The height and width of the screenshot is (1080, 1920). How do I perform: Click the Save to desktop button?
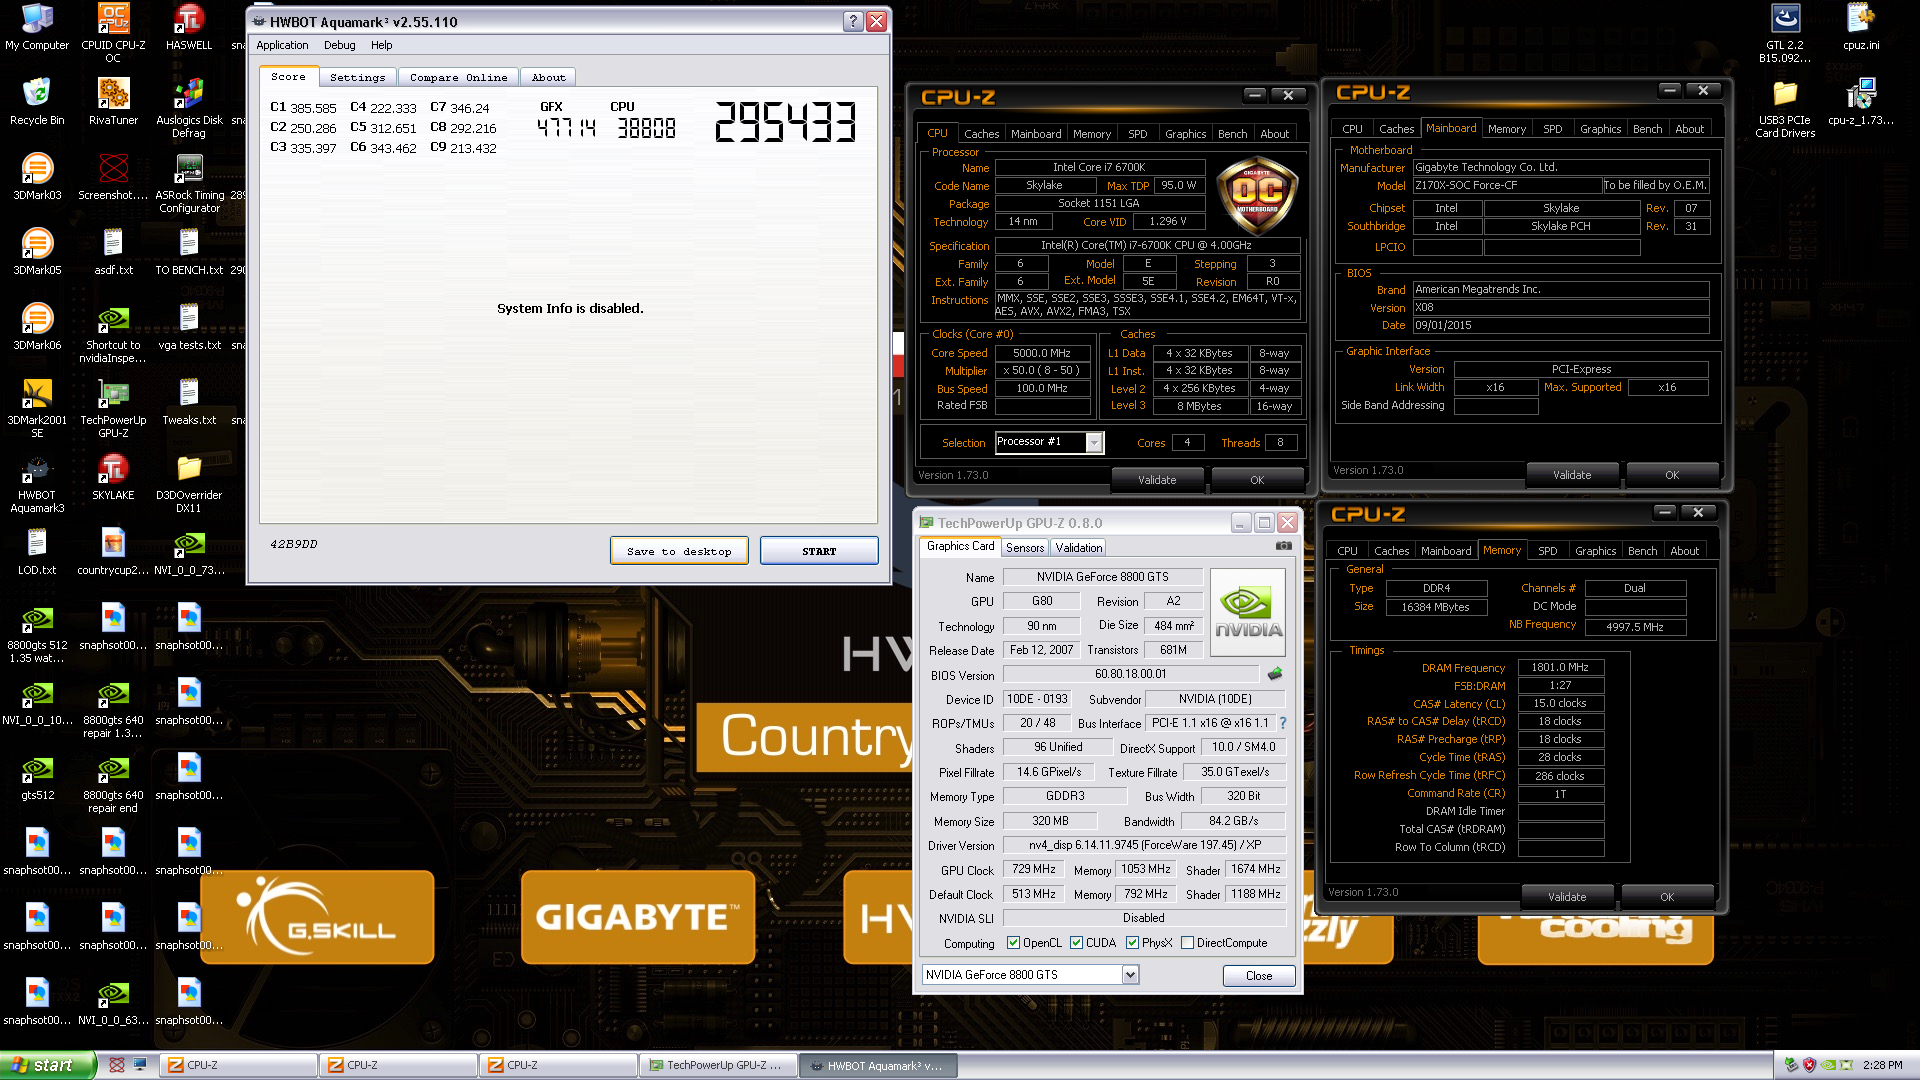[679, 551]
